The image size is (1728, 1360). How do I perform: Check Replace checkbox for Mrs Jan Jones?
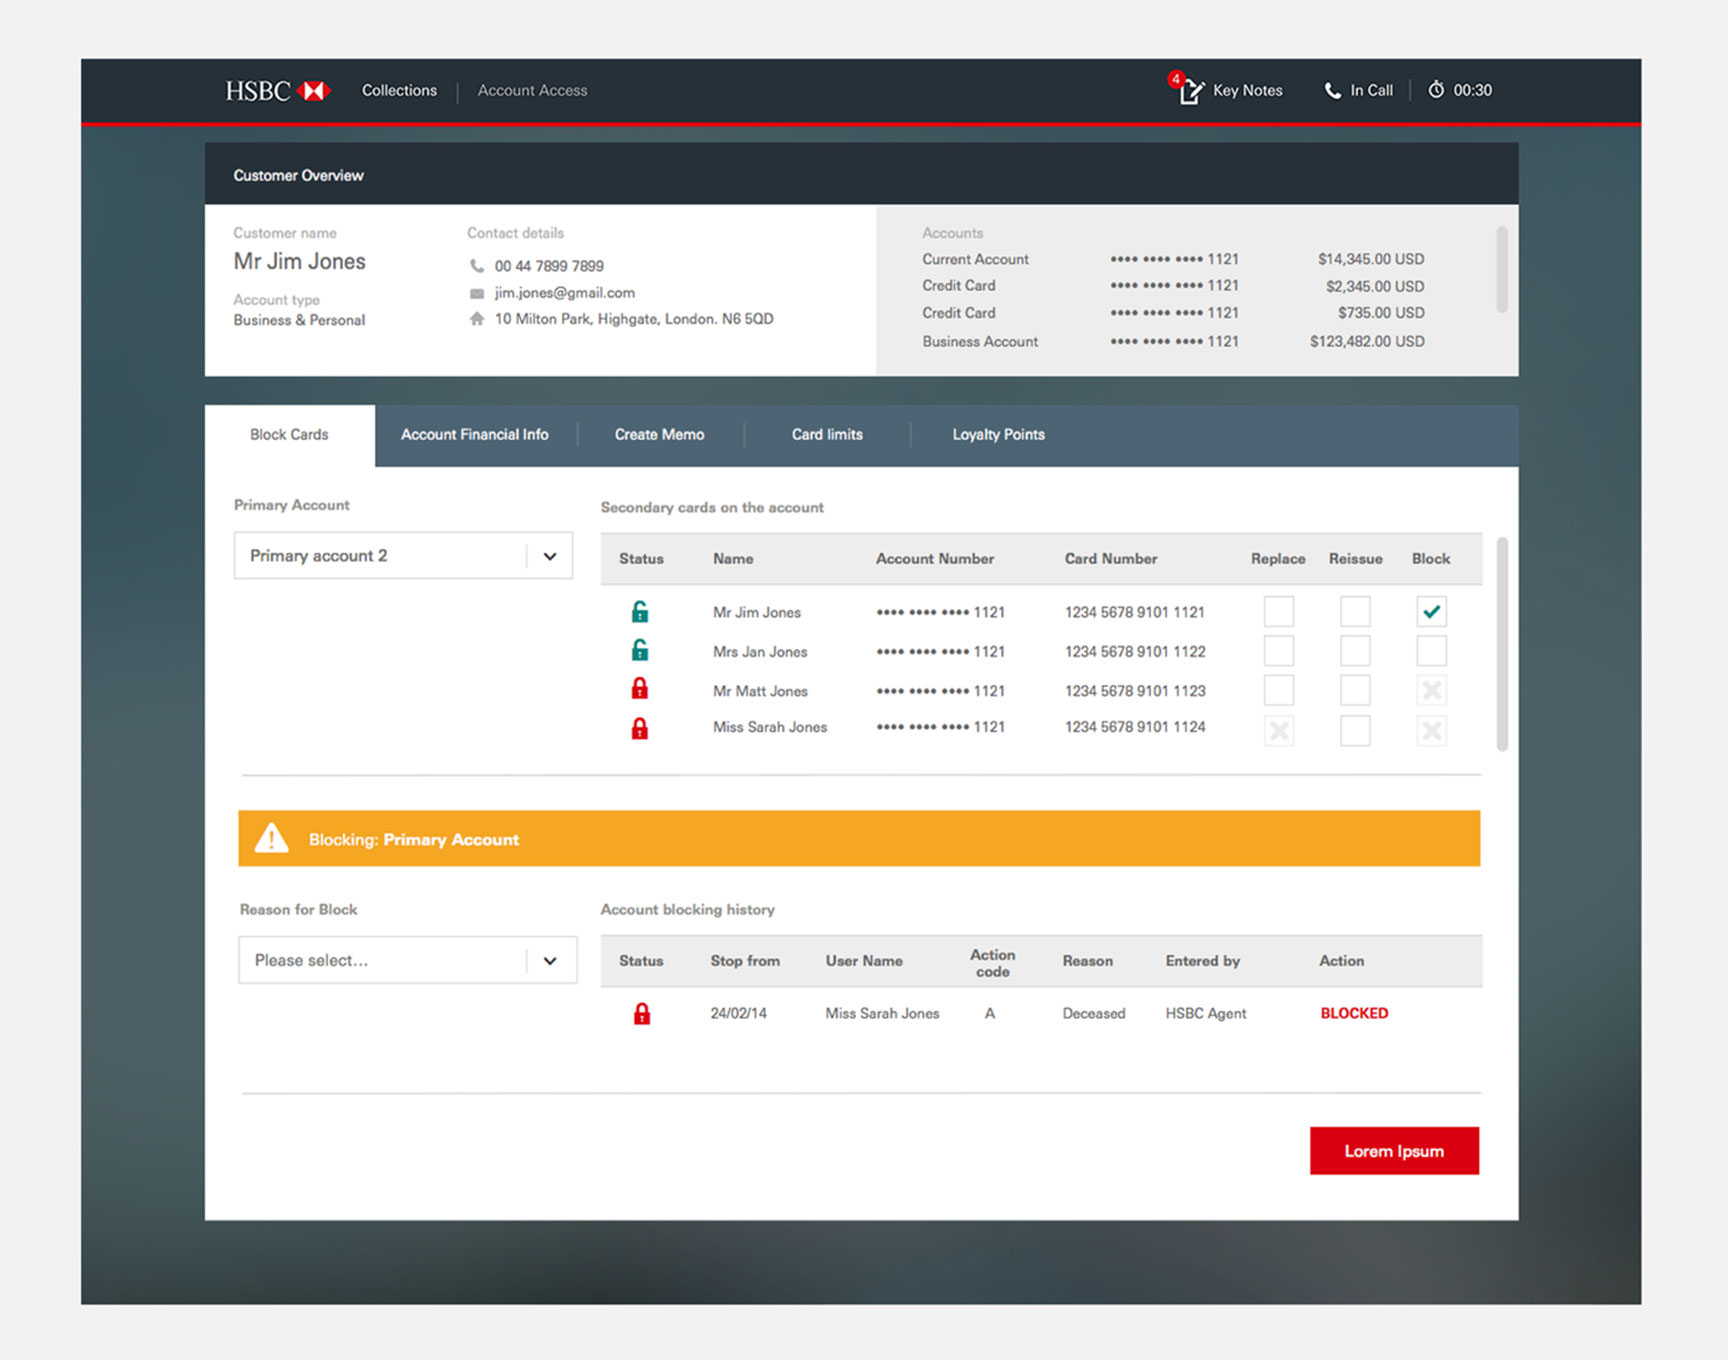pyautogui.click(x=1278, y=651)
